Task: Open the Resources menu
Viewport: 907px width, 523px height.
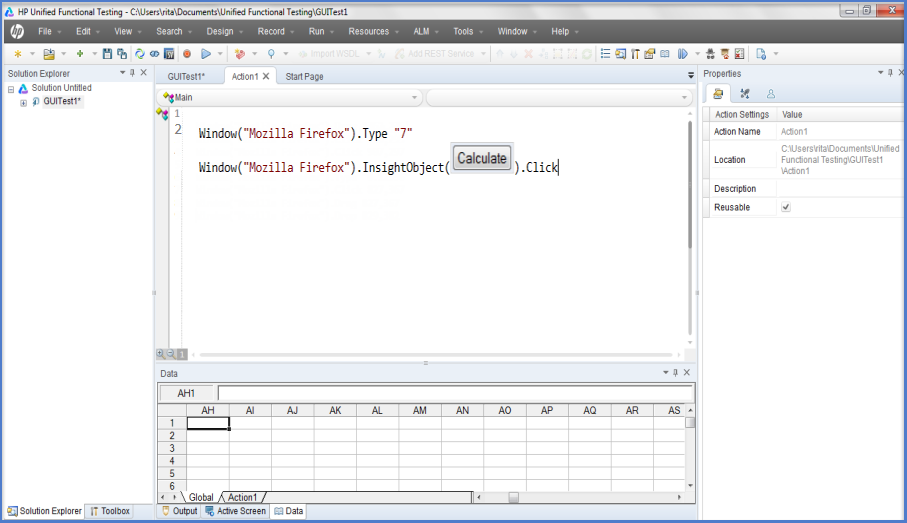Action: point(368,31)
